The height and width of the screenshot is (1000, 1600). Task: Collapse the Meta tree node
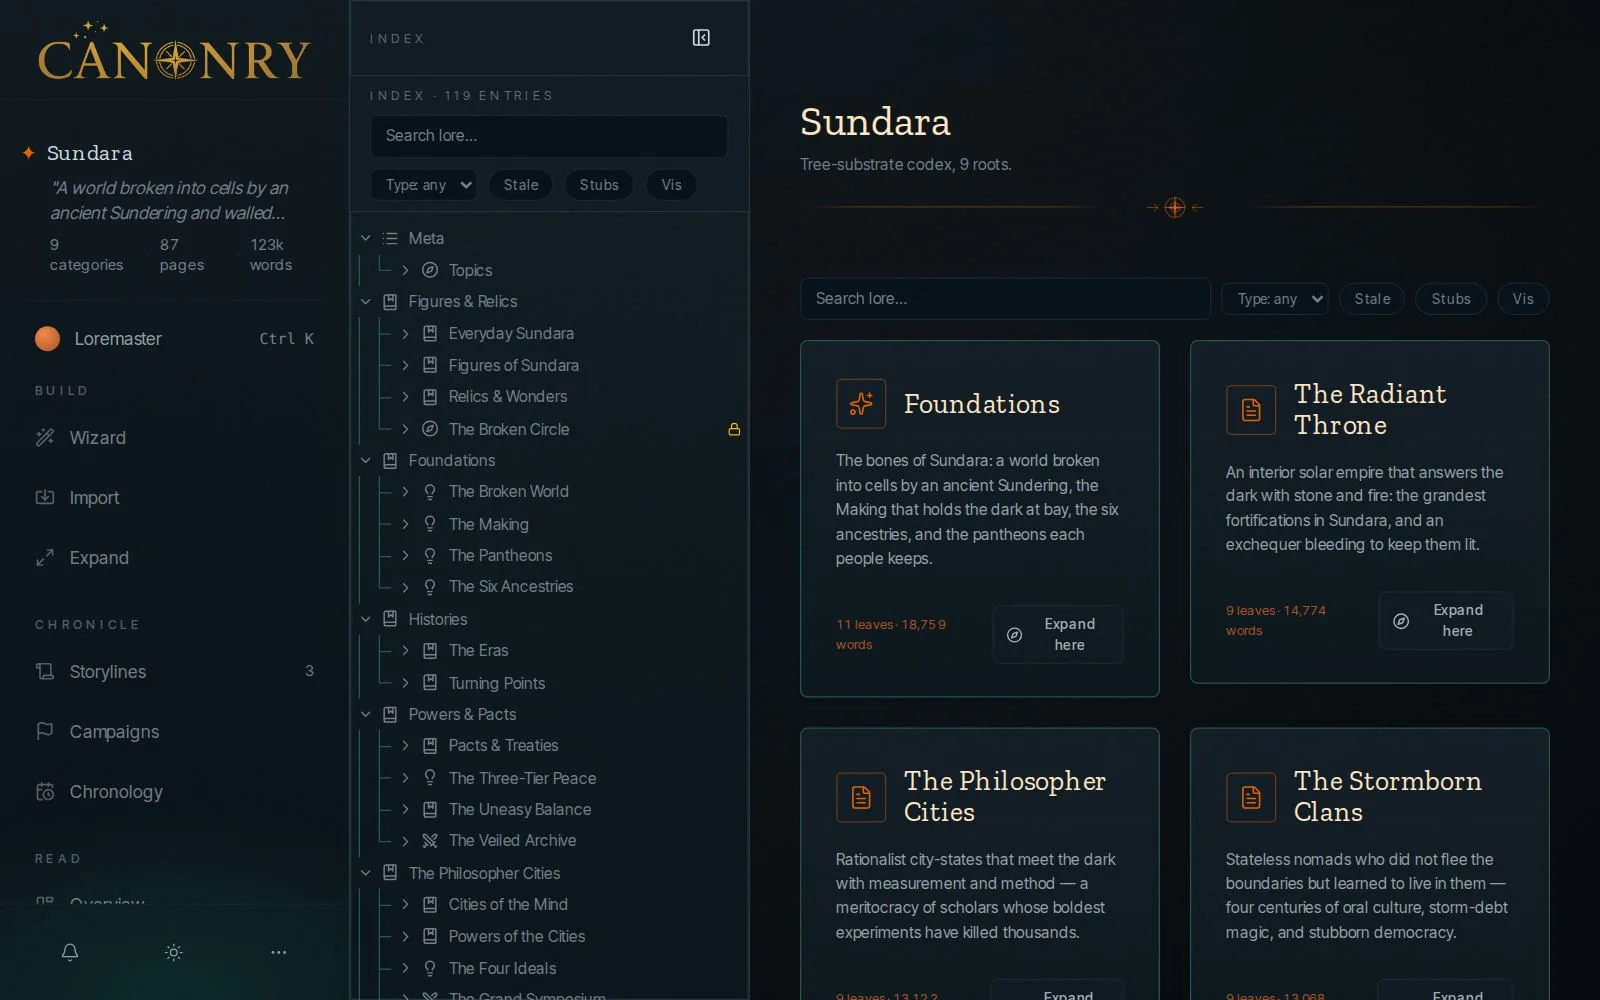click(x=366, y=238)
